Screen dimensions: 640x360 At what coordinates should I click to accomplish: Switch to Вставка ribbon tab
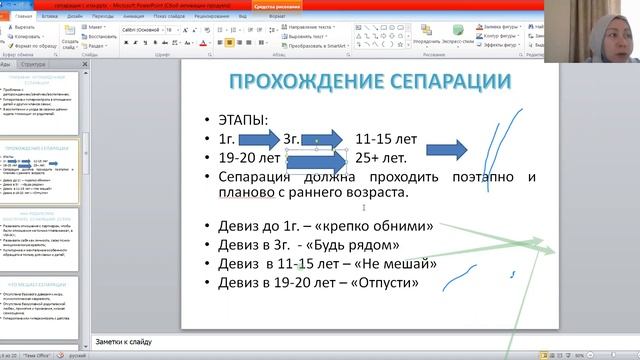pos(49,16)
